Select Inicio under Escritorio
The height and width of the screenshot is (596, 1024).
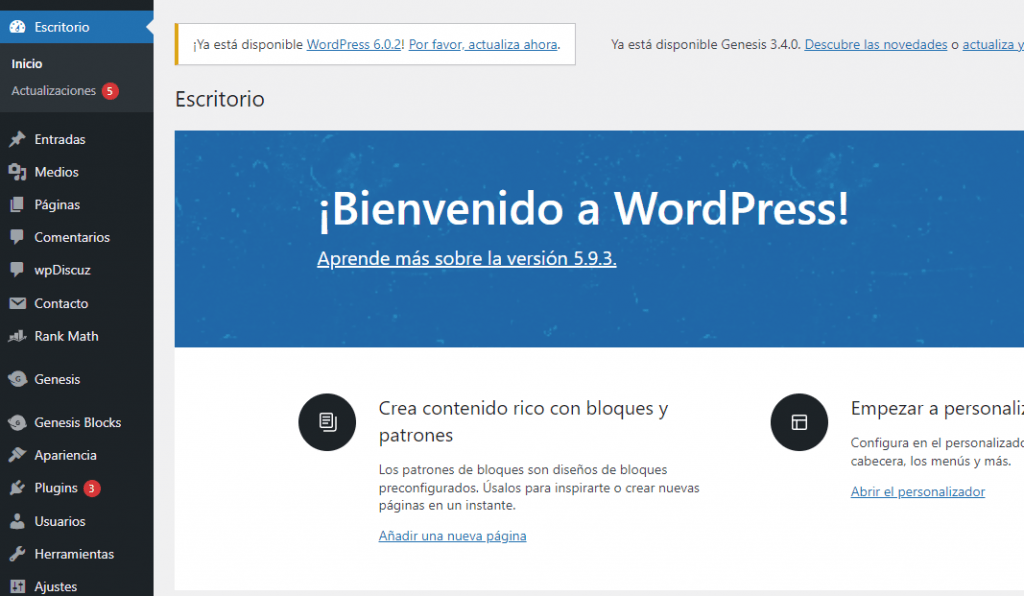pyautogui.click(x=27, y=64)
